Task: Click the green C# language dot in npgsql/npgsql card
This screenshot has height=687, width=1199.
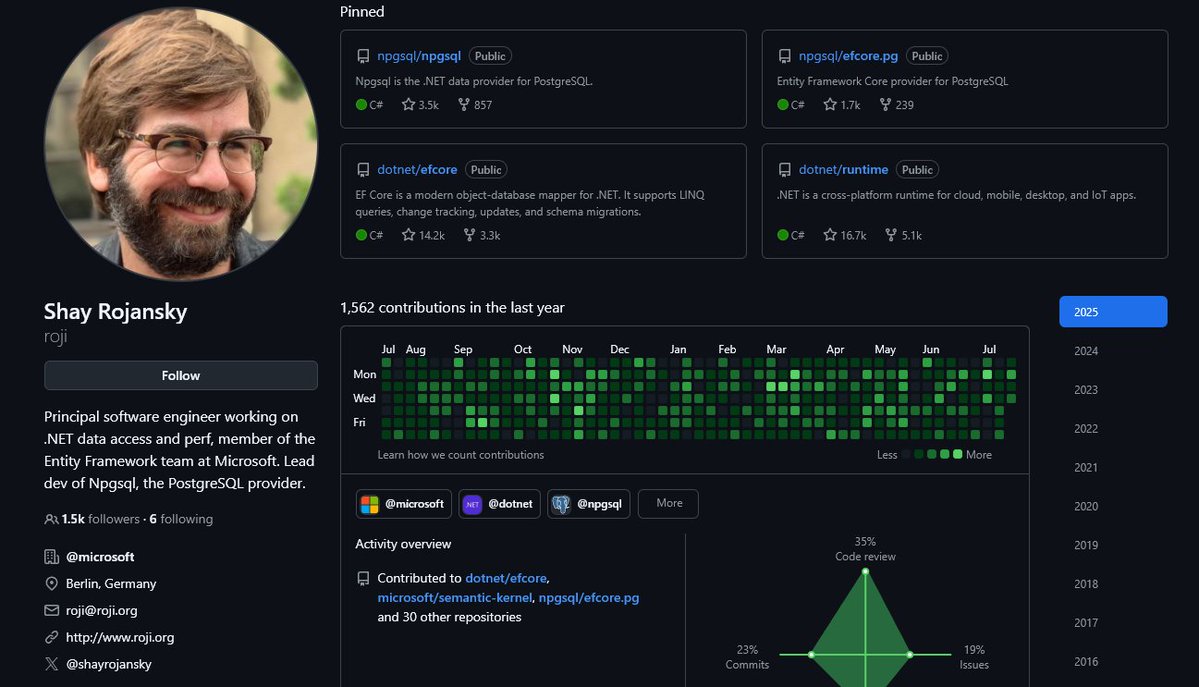Action: tap(361, 105)
